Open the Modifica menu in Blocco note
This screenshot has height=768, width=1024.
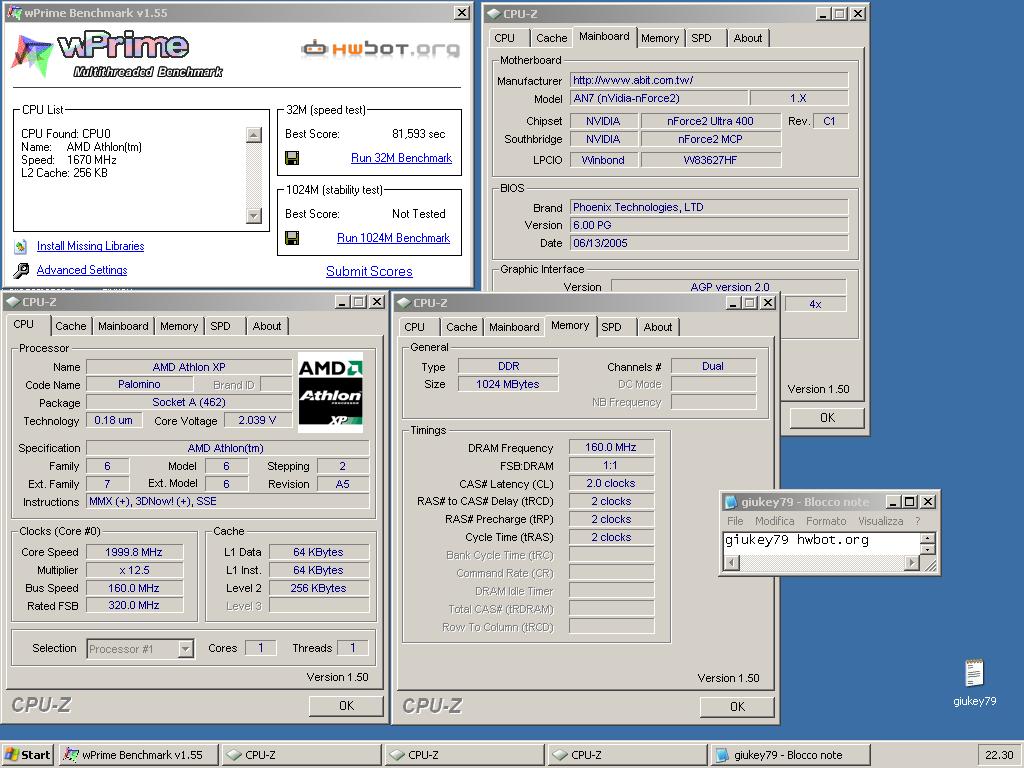coord(775,521)
